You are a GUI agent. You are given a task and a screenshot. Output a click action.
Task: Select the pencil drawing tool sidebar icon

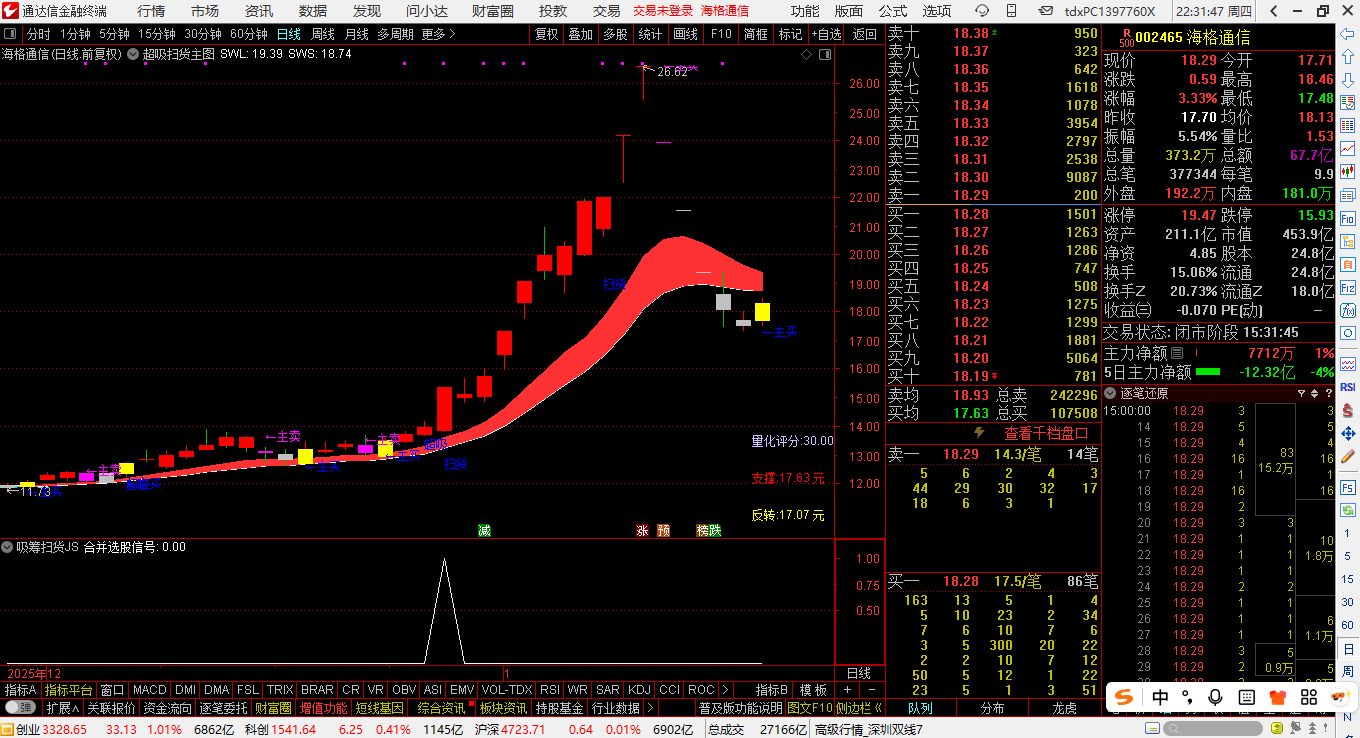tap(1347, 455)
